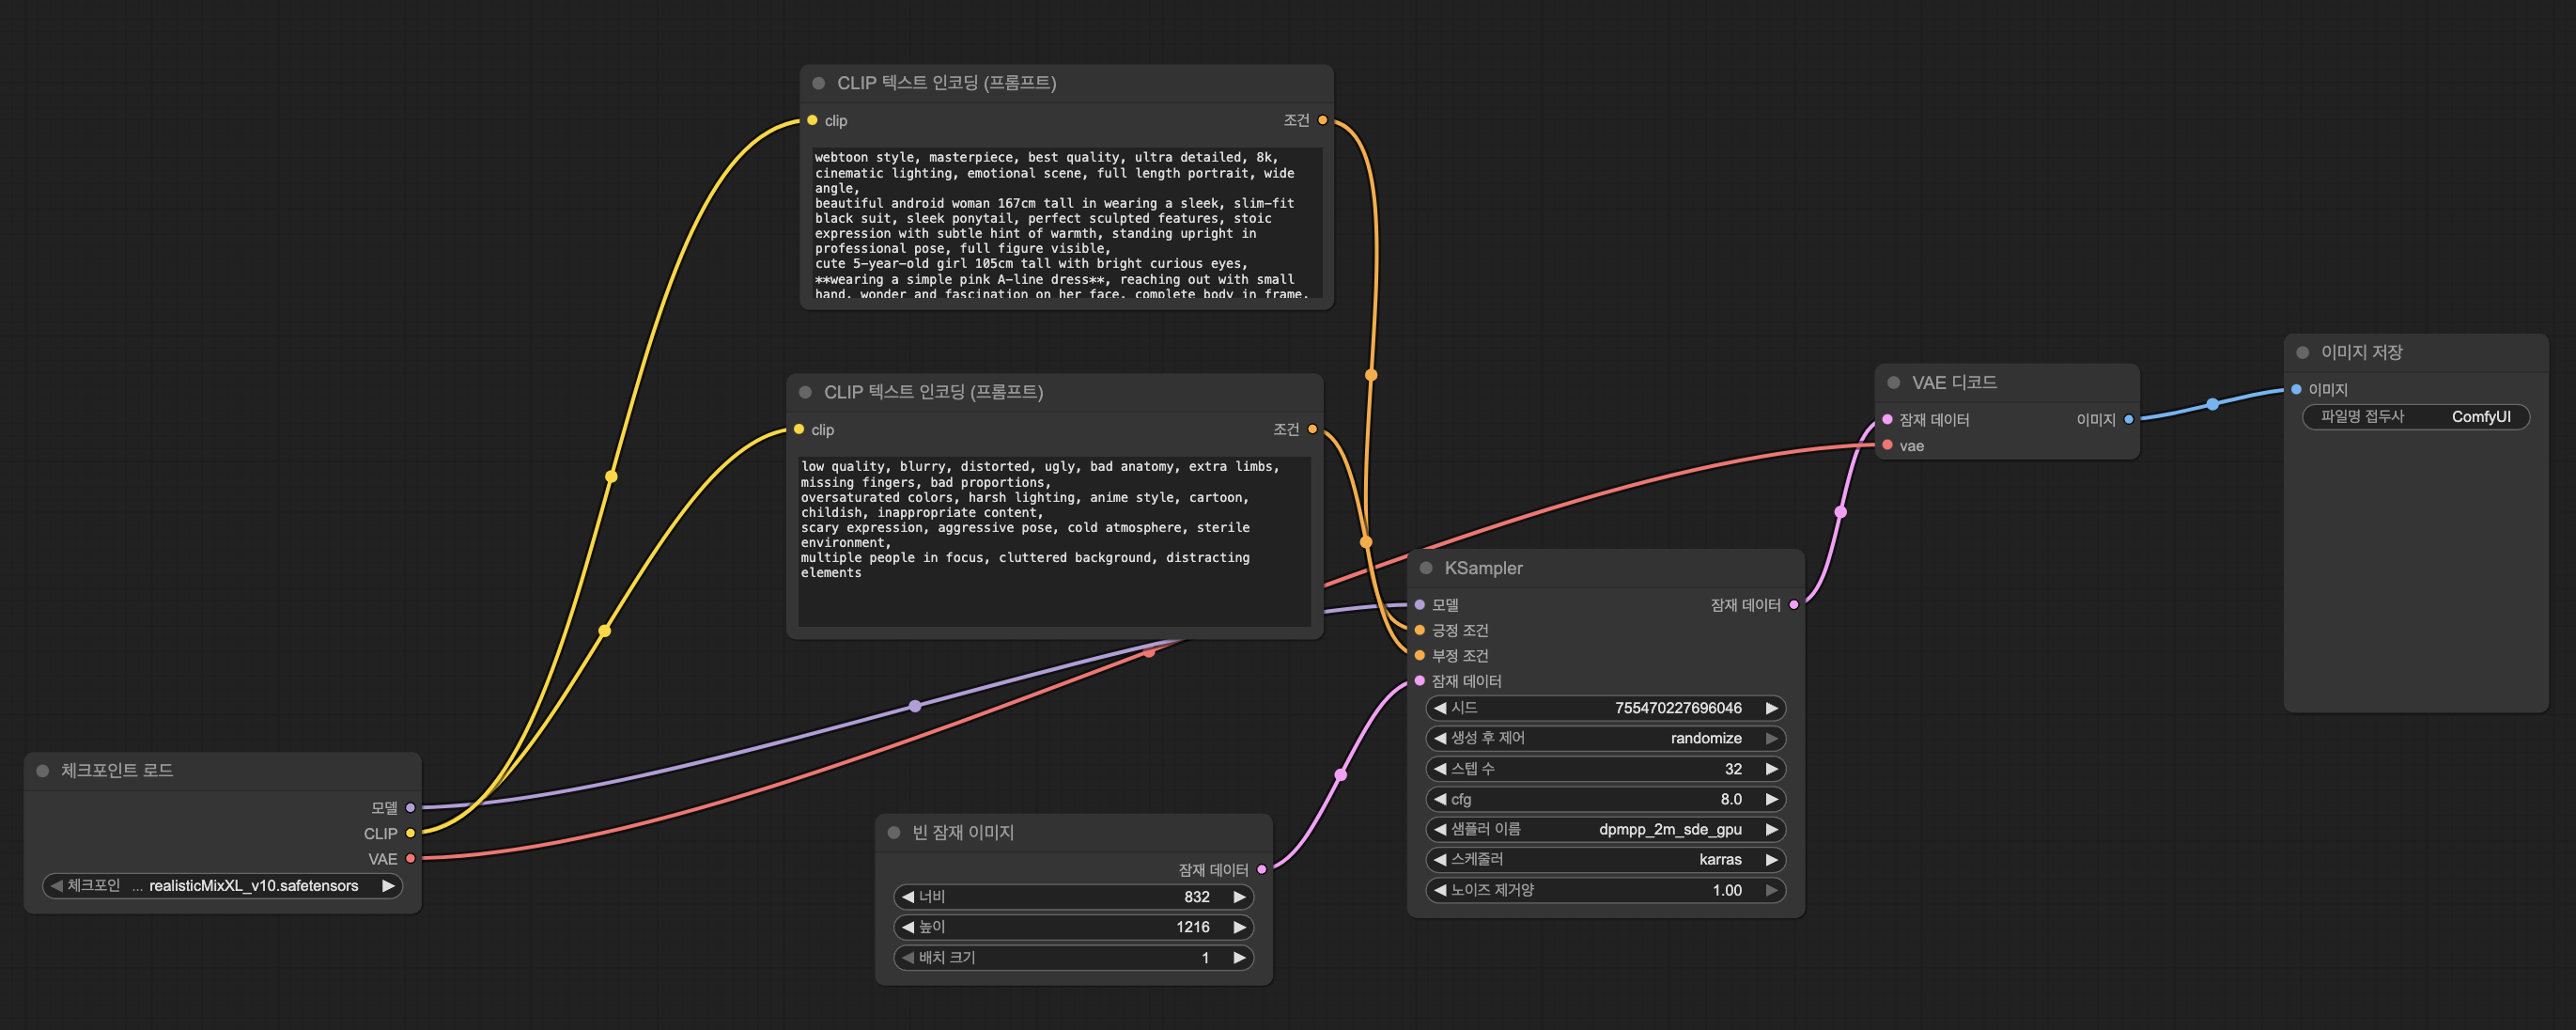Click the CLIP output socket on 체크포인트 로드
This screenshot has height=1030, width=2576.
click(x=410, y=833)
